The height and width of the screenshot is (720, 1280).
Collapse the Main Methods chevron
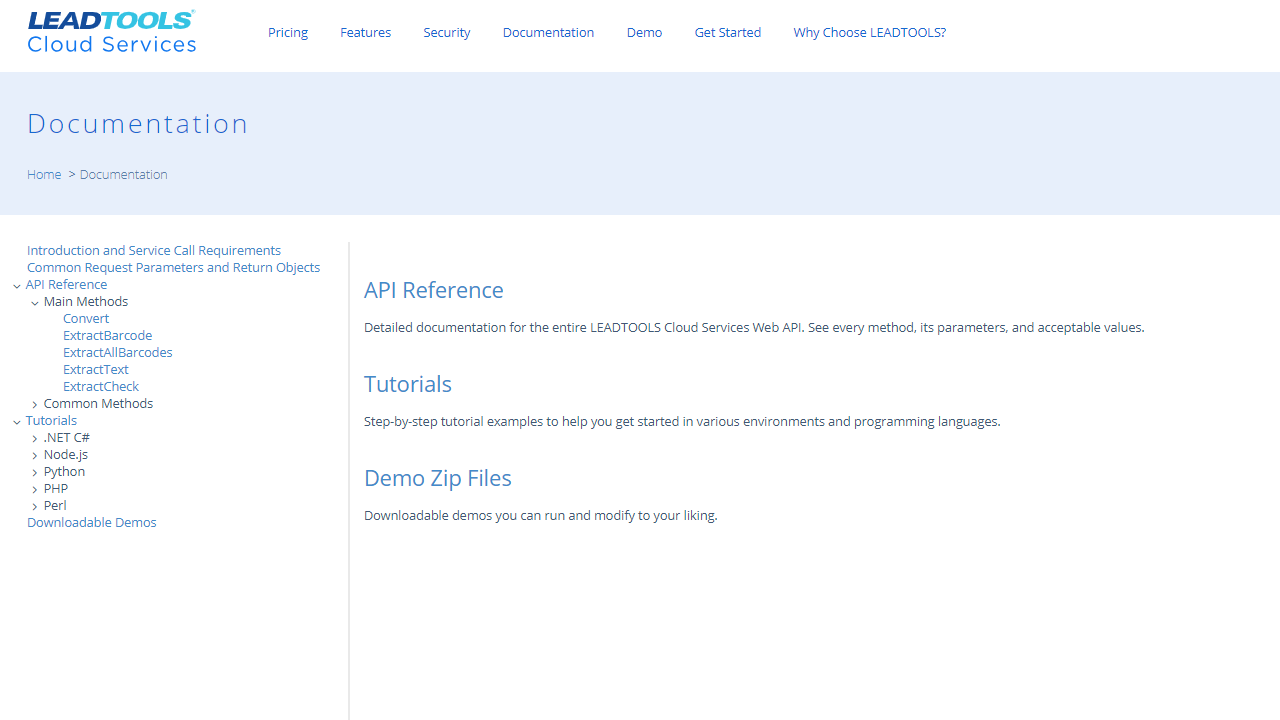coord(35,303)
